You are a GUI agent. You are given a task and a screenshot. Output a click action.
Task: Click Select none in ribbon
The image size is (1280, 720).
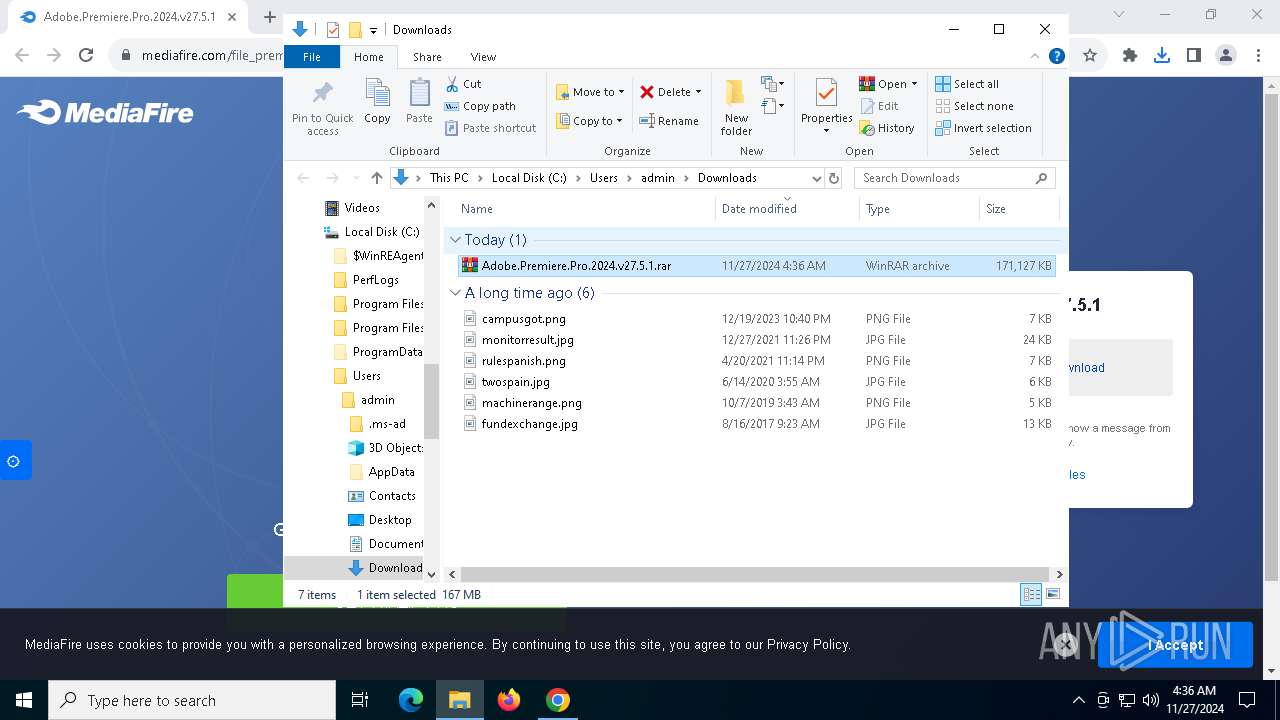[975, 106]
